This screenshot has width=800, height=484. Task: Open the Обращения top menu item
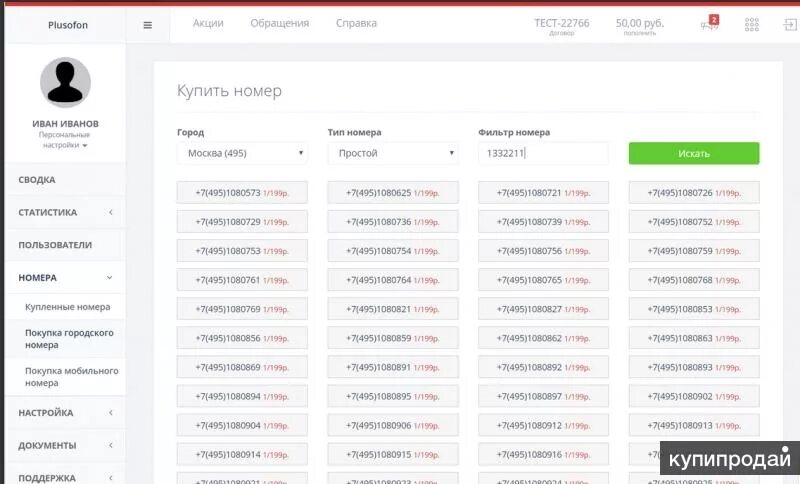point(280,23)
